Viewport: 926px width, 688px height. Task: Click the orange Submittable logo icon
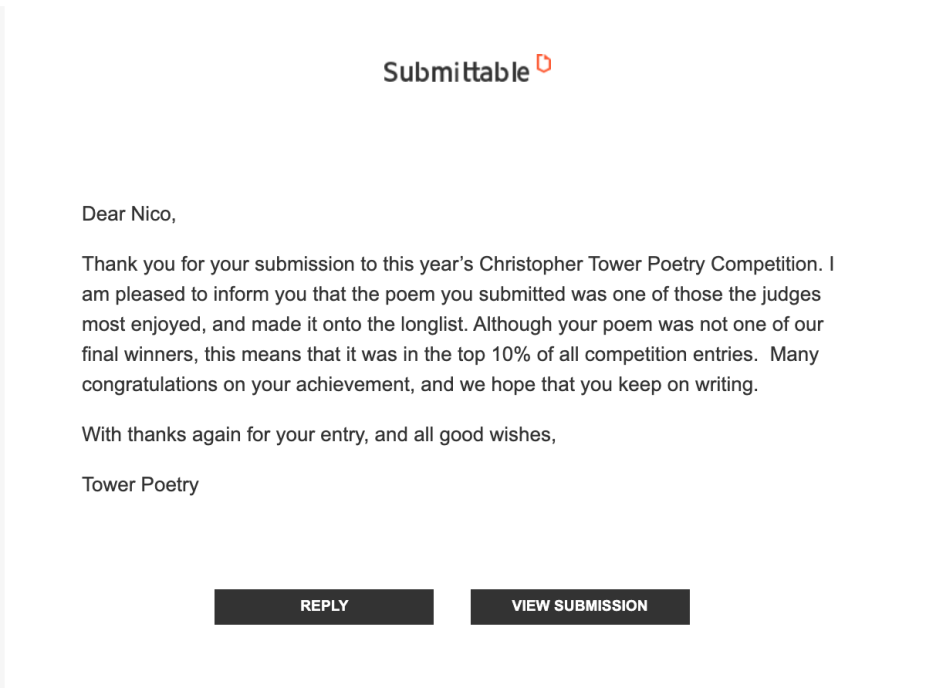[544, 63]
